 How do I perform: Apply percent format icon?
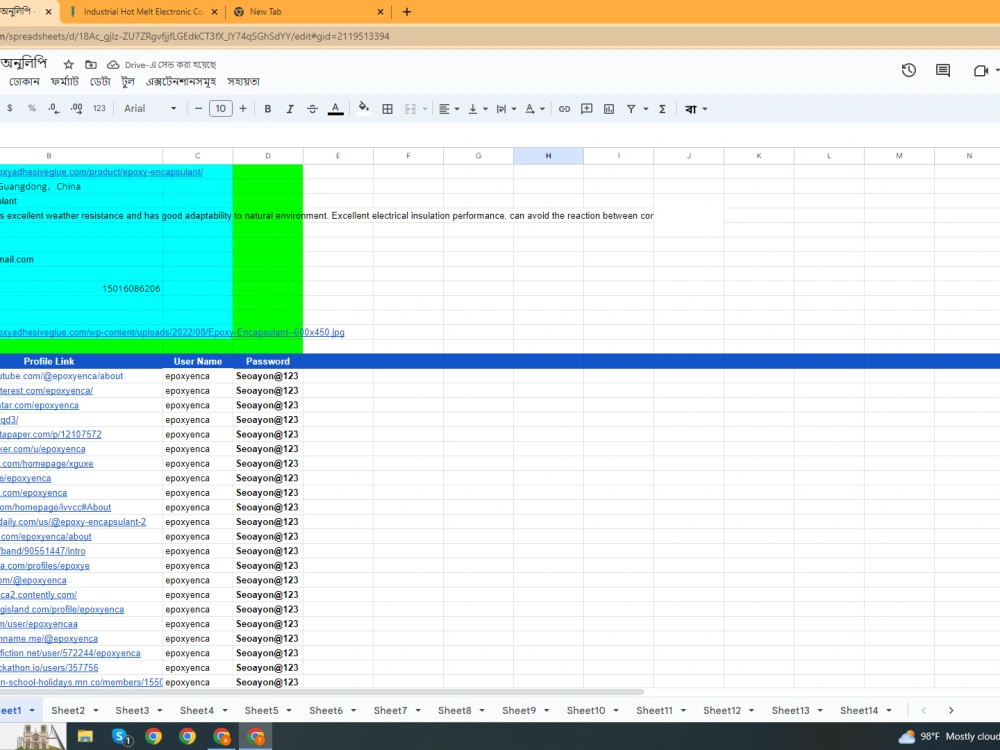click(32, 108)
